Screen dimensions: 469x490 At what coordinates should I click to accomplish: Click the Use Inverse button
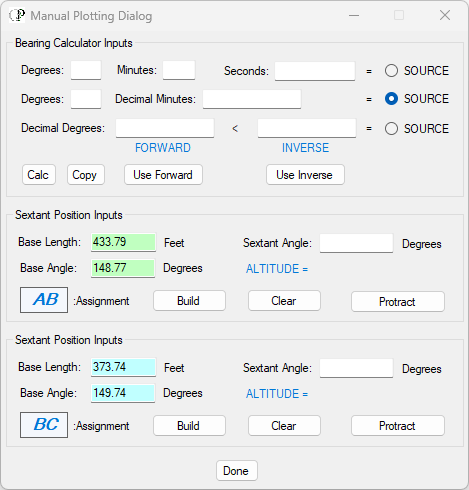coord(305,175)
